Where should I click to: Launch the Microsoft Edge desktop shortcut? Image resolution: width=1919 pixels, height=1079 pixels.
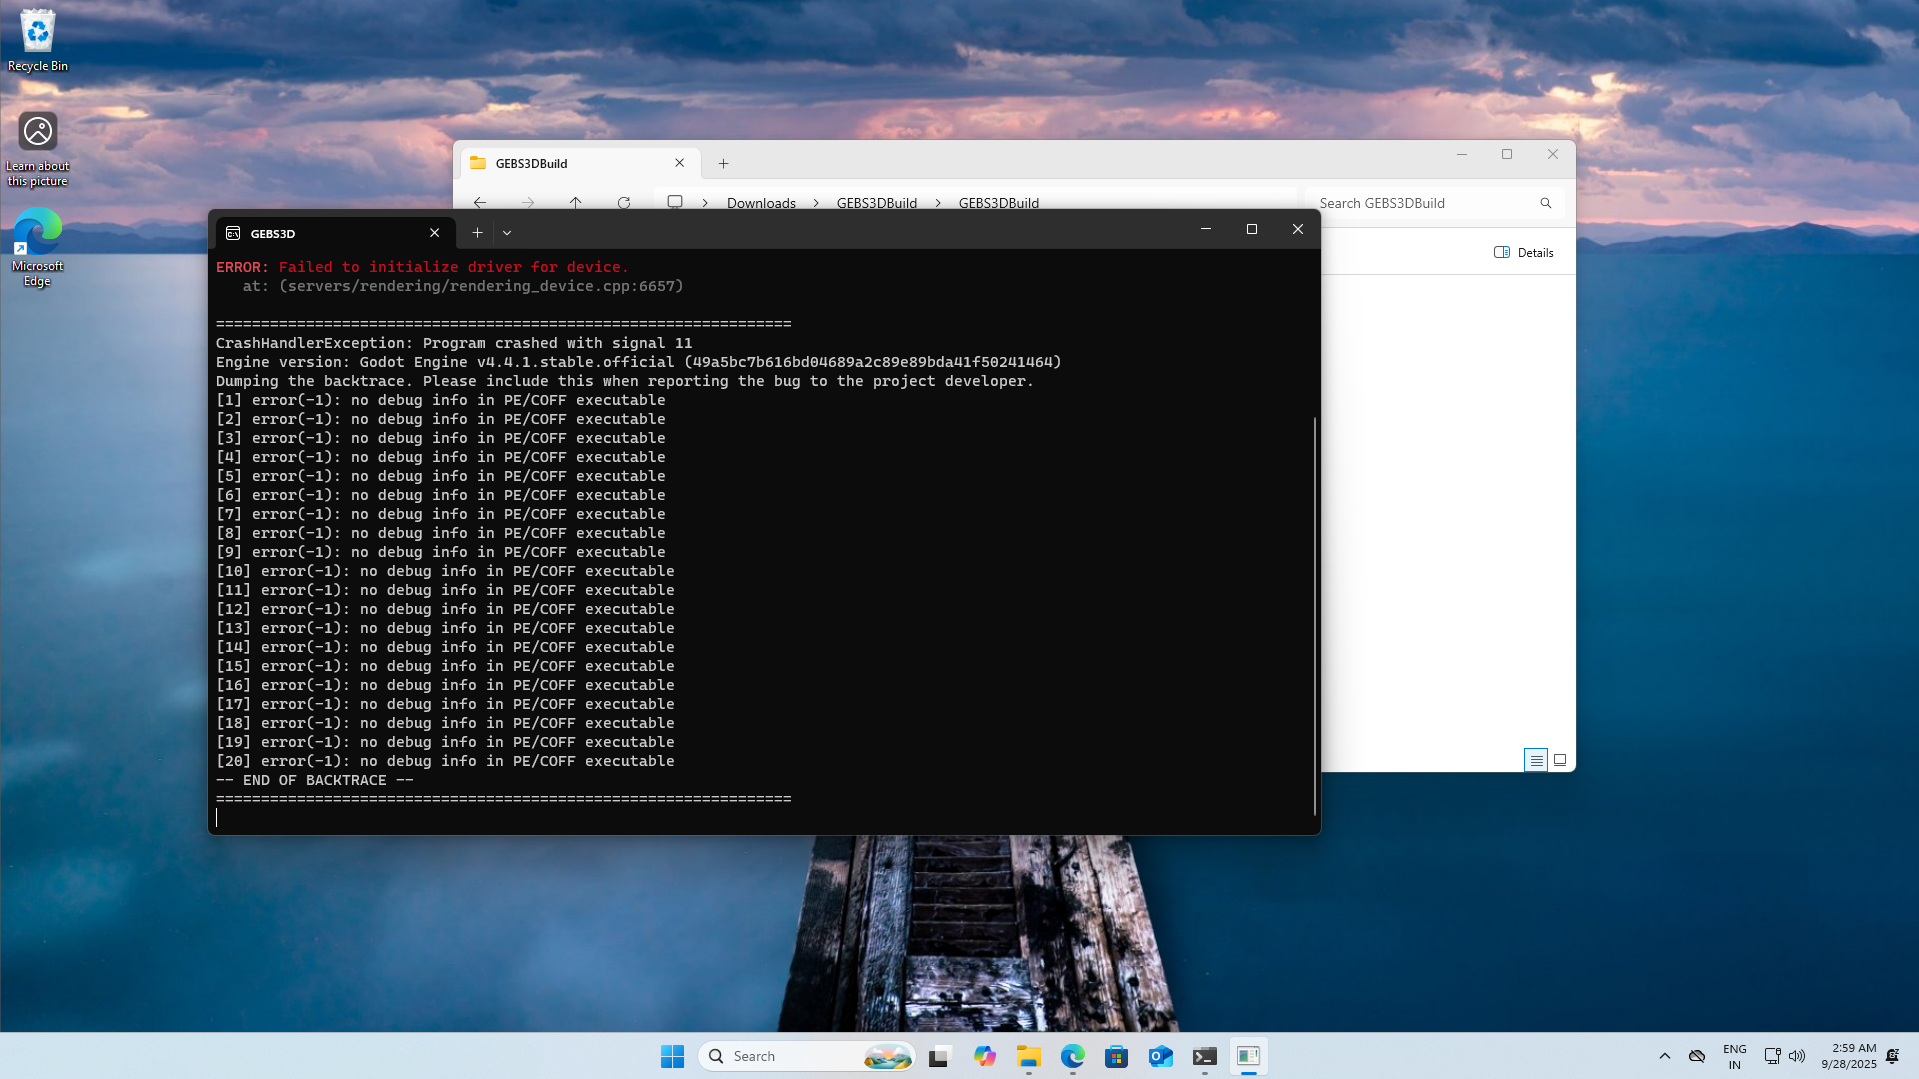[38, 247]
